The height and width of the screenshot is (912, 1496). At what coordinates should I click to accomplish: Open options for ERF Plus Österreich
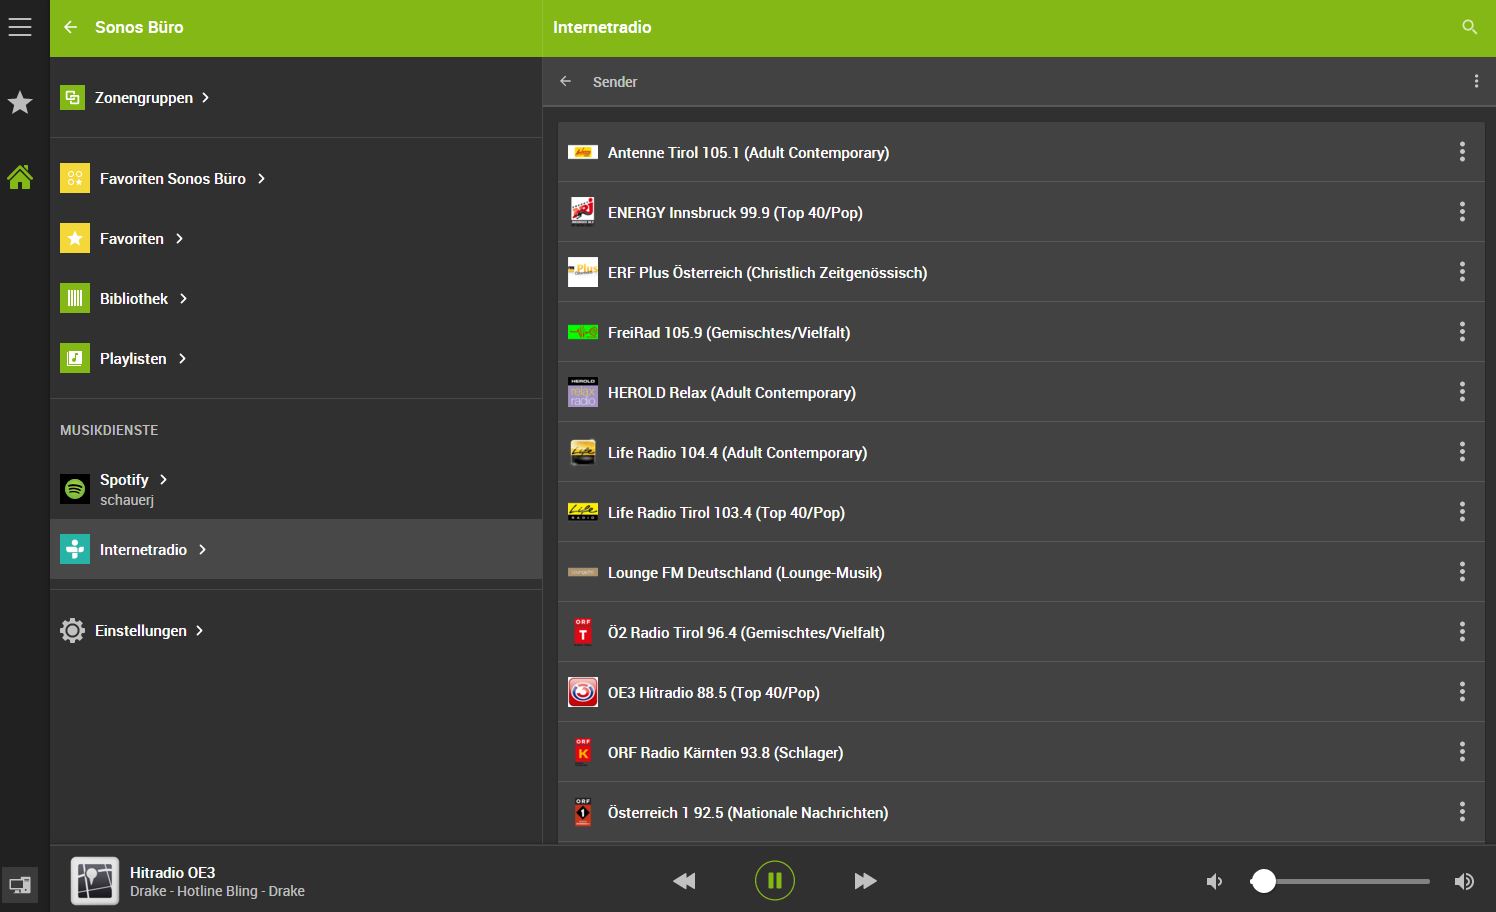point(1462,272)
